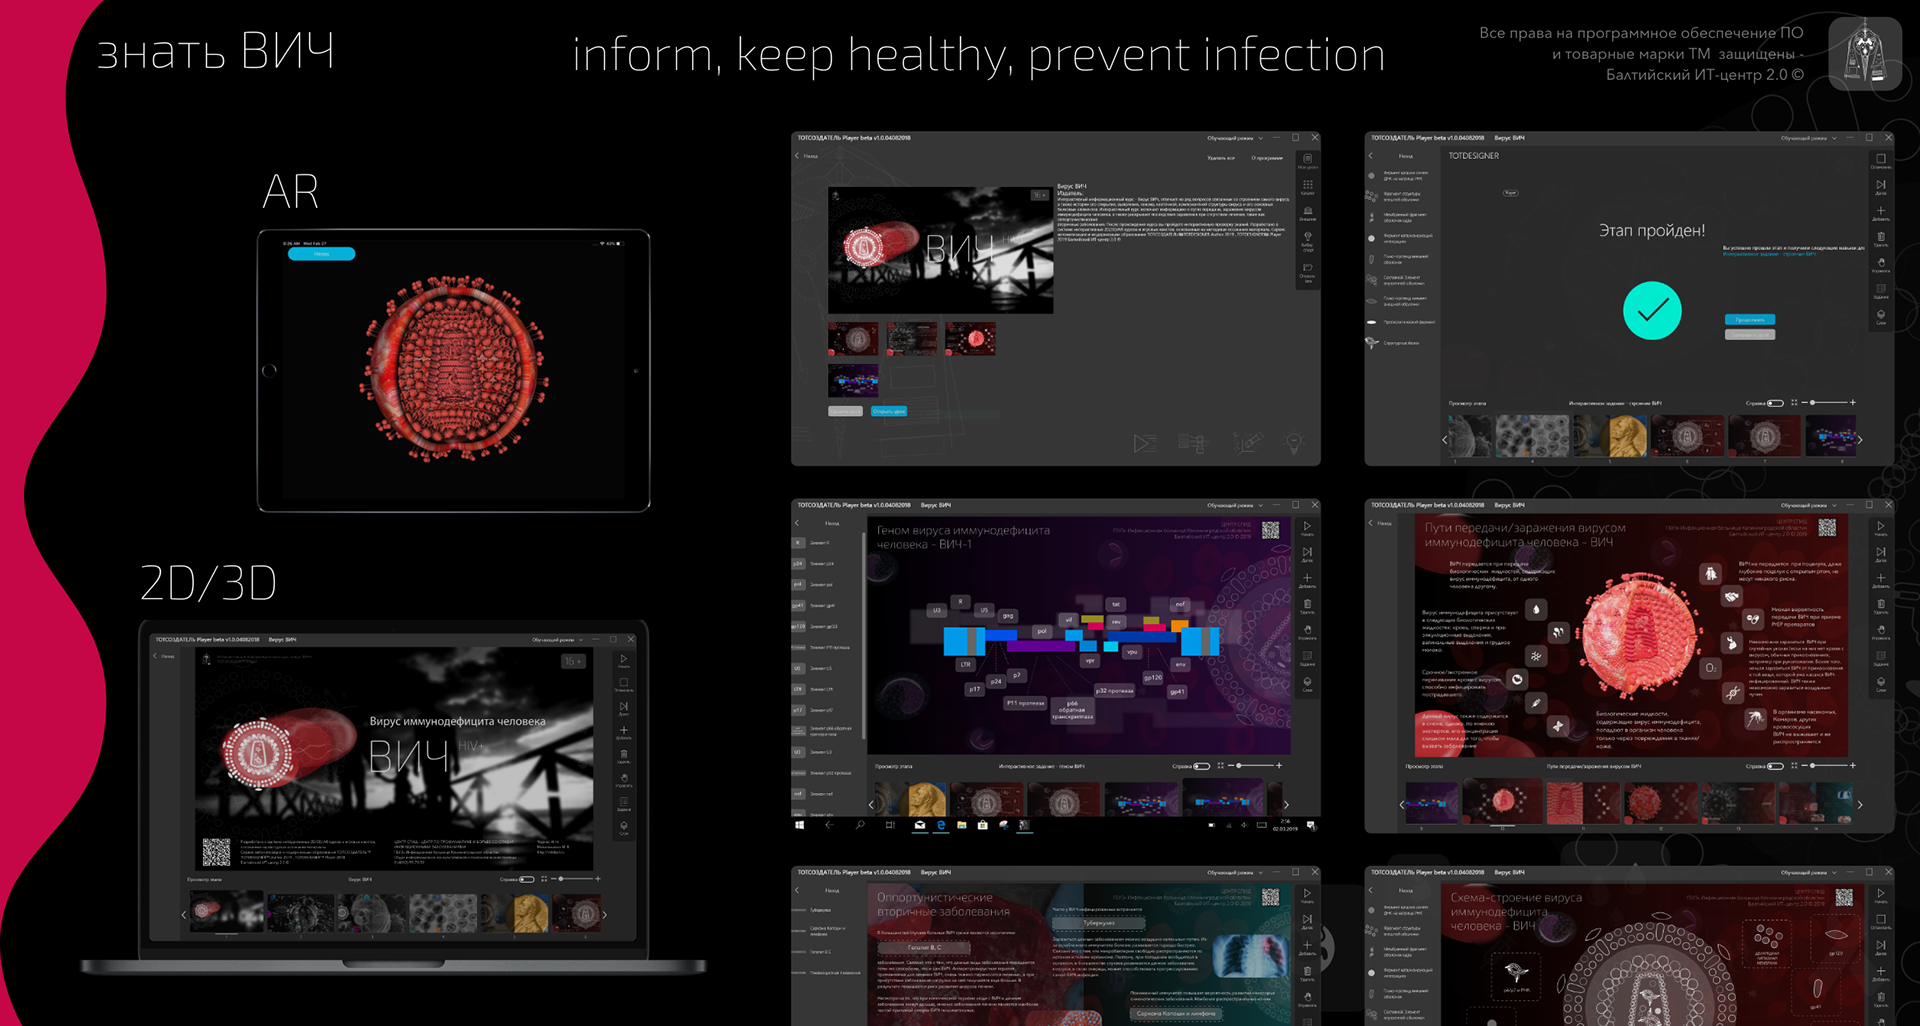Image resolution: width=1920 pixels, height=1026 pixels.
Task: Open Слои layers icon in Этап пройден window
Action: tap(1881, 316)
